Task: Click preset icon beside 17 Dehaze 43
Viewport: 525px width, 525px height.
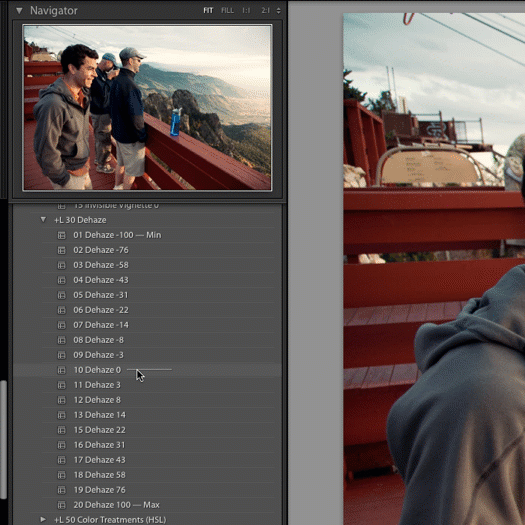Action: pos(62,460)
